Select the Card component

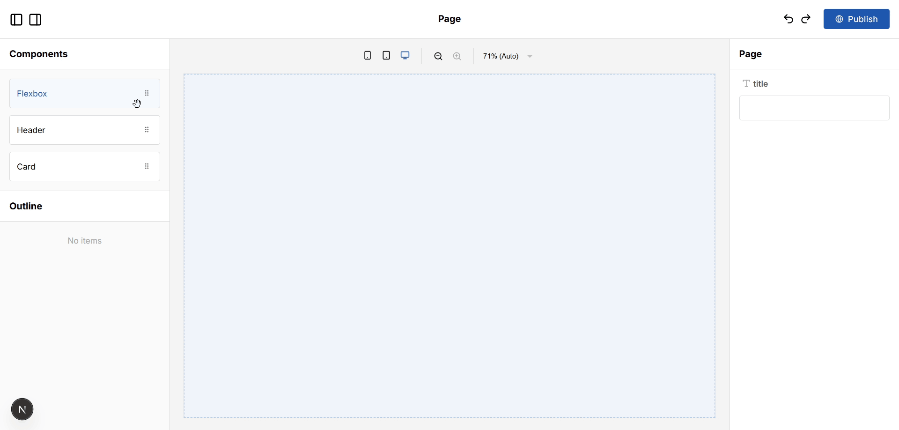84,167
